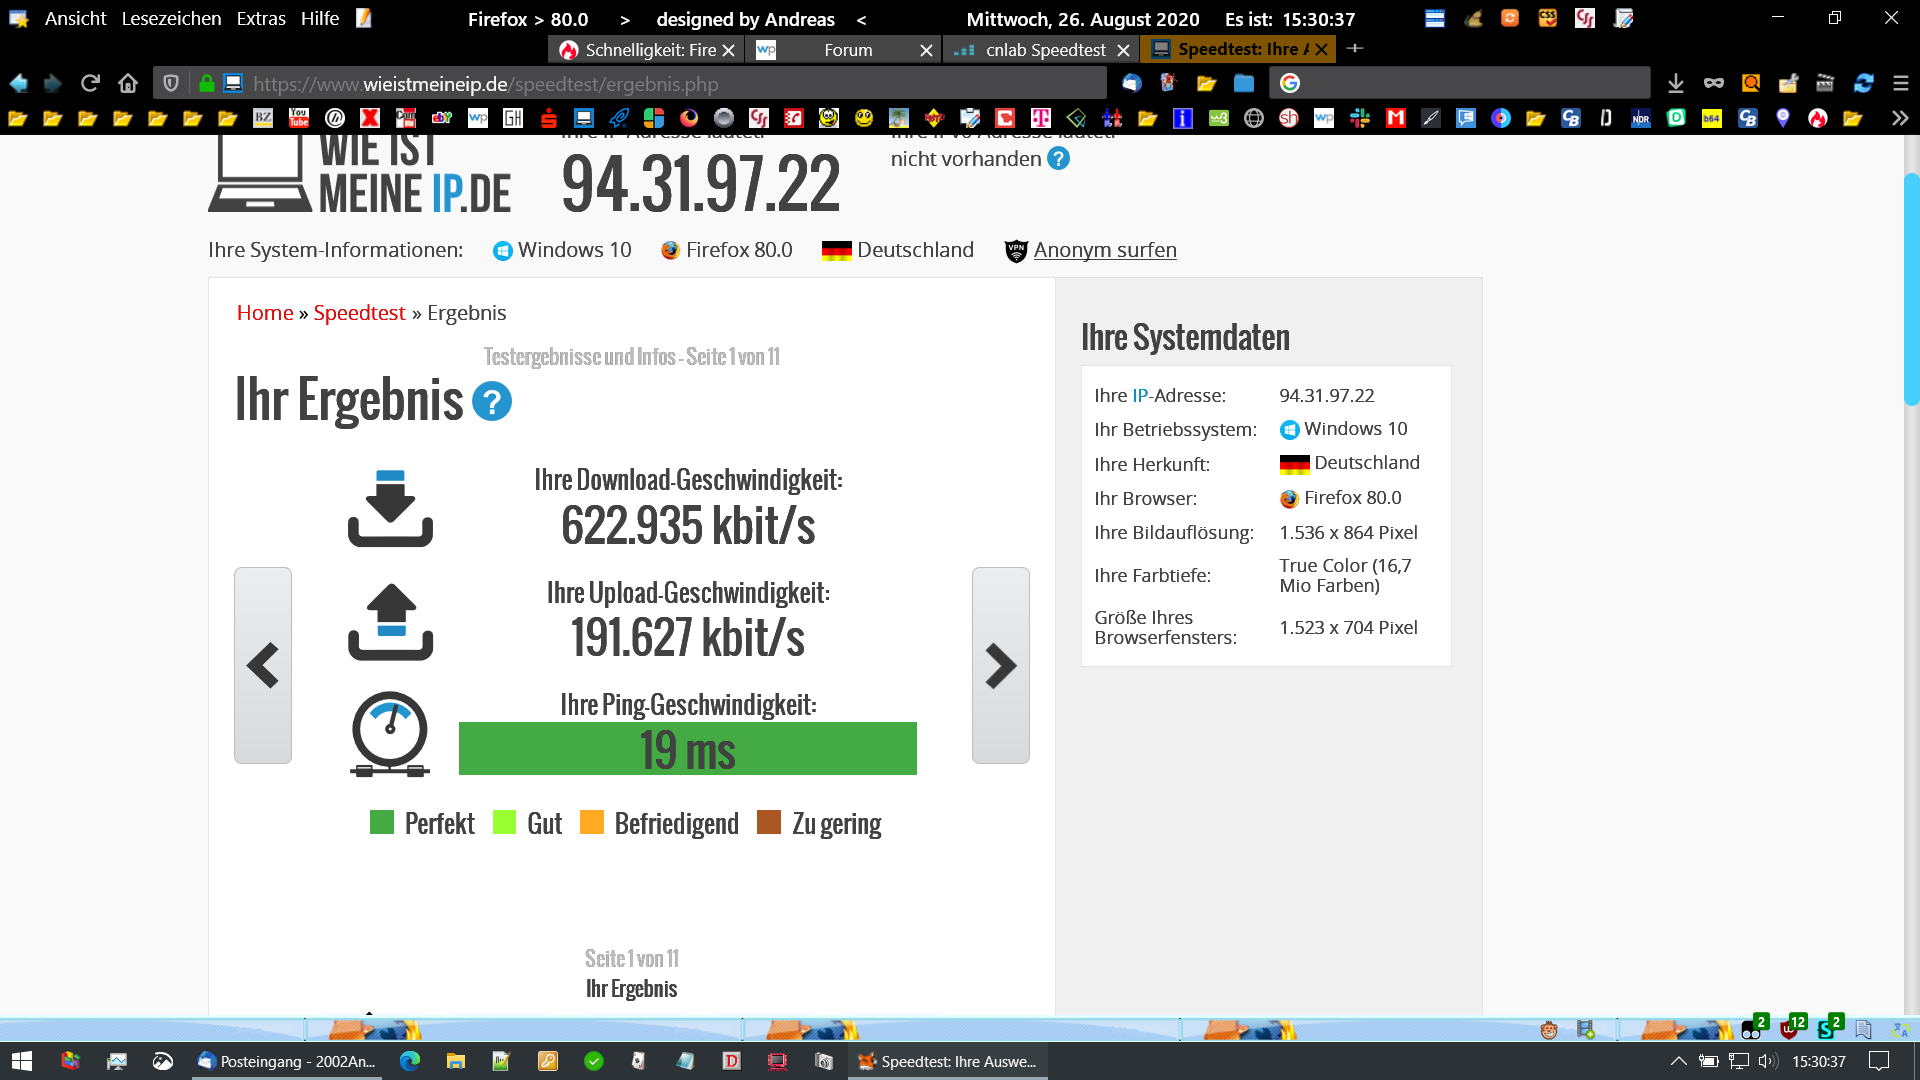Show hidden system tray icons
The image size is (1920, 1080).
click(1678, 1061)
